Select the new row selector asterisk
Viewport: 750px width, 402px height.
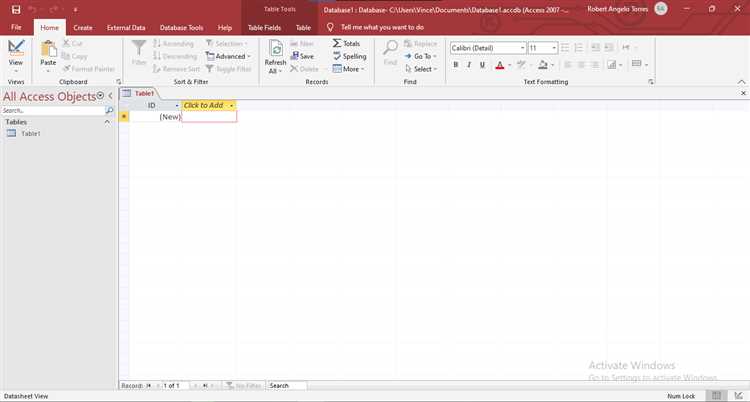coord(124,117)
